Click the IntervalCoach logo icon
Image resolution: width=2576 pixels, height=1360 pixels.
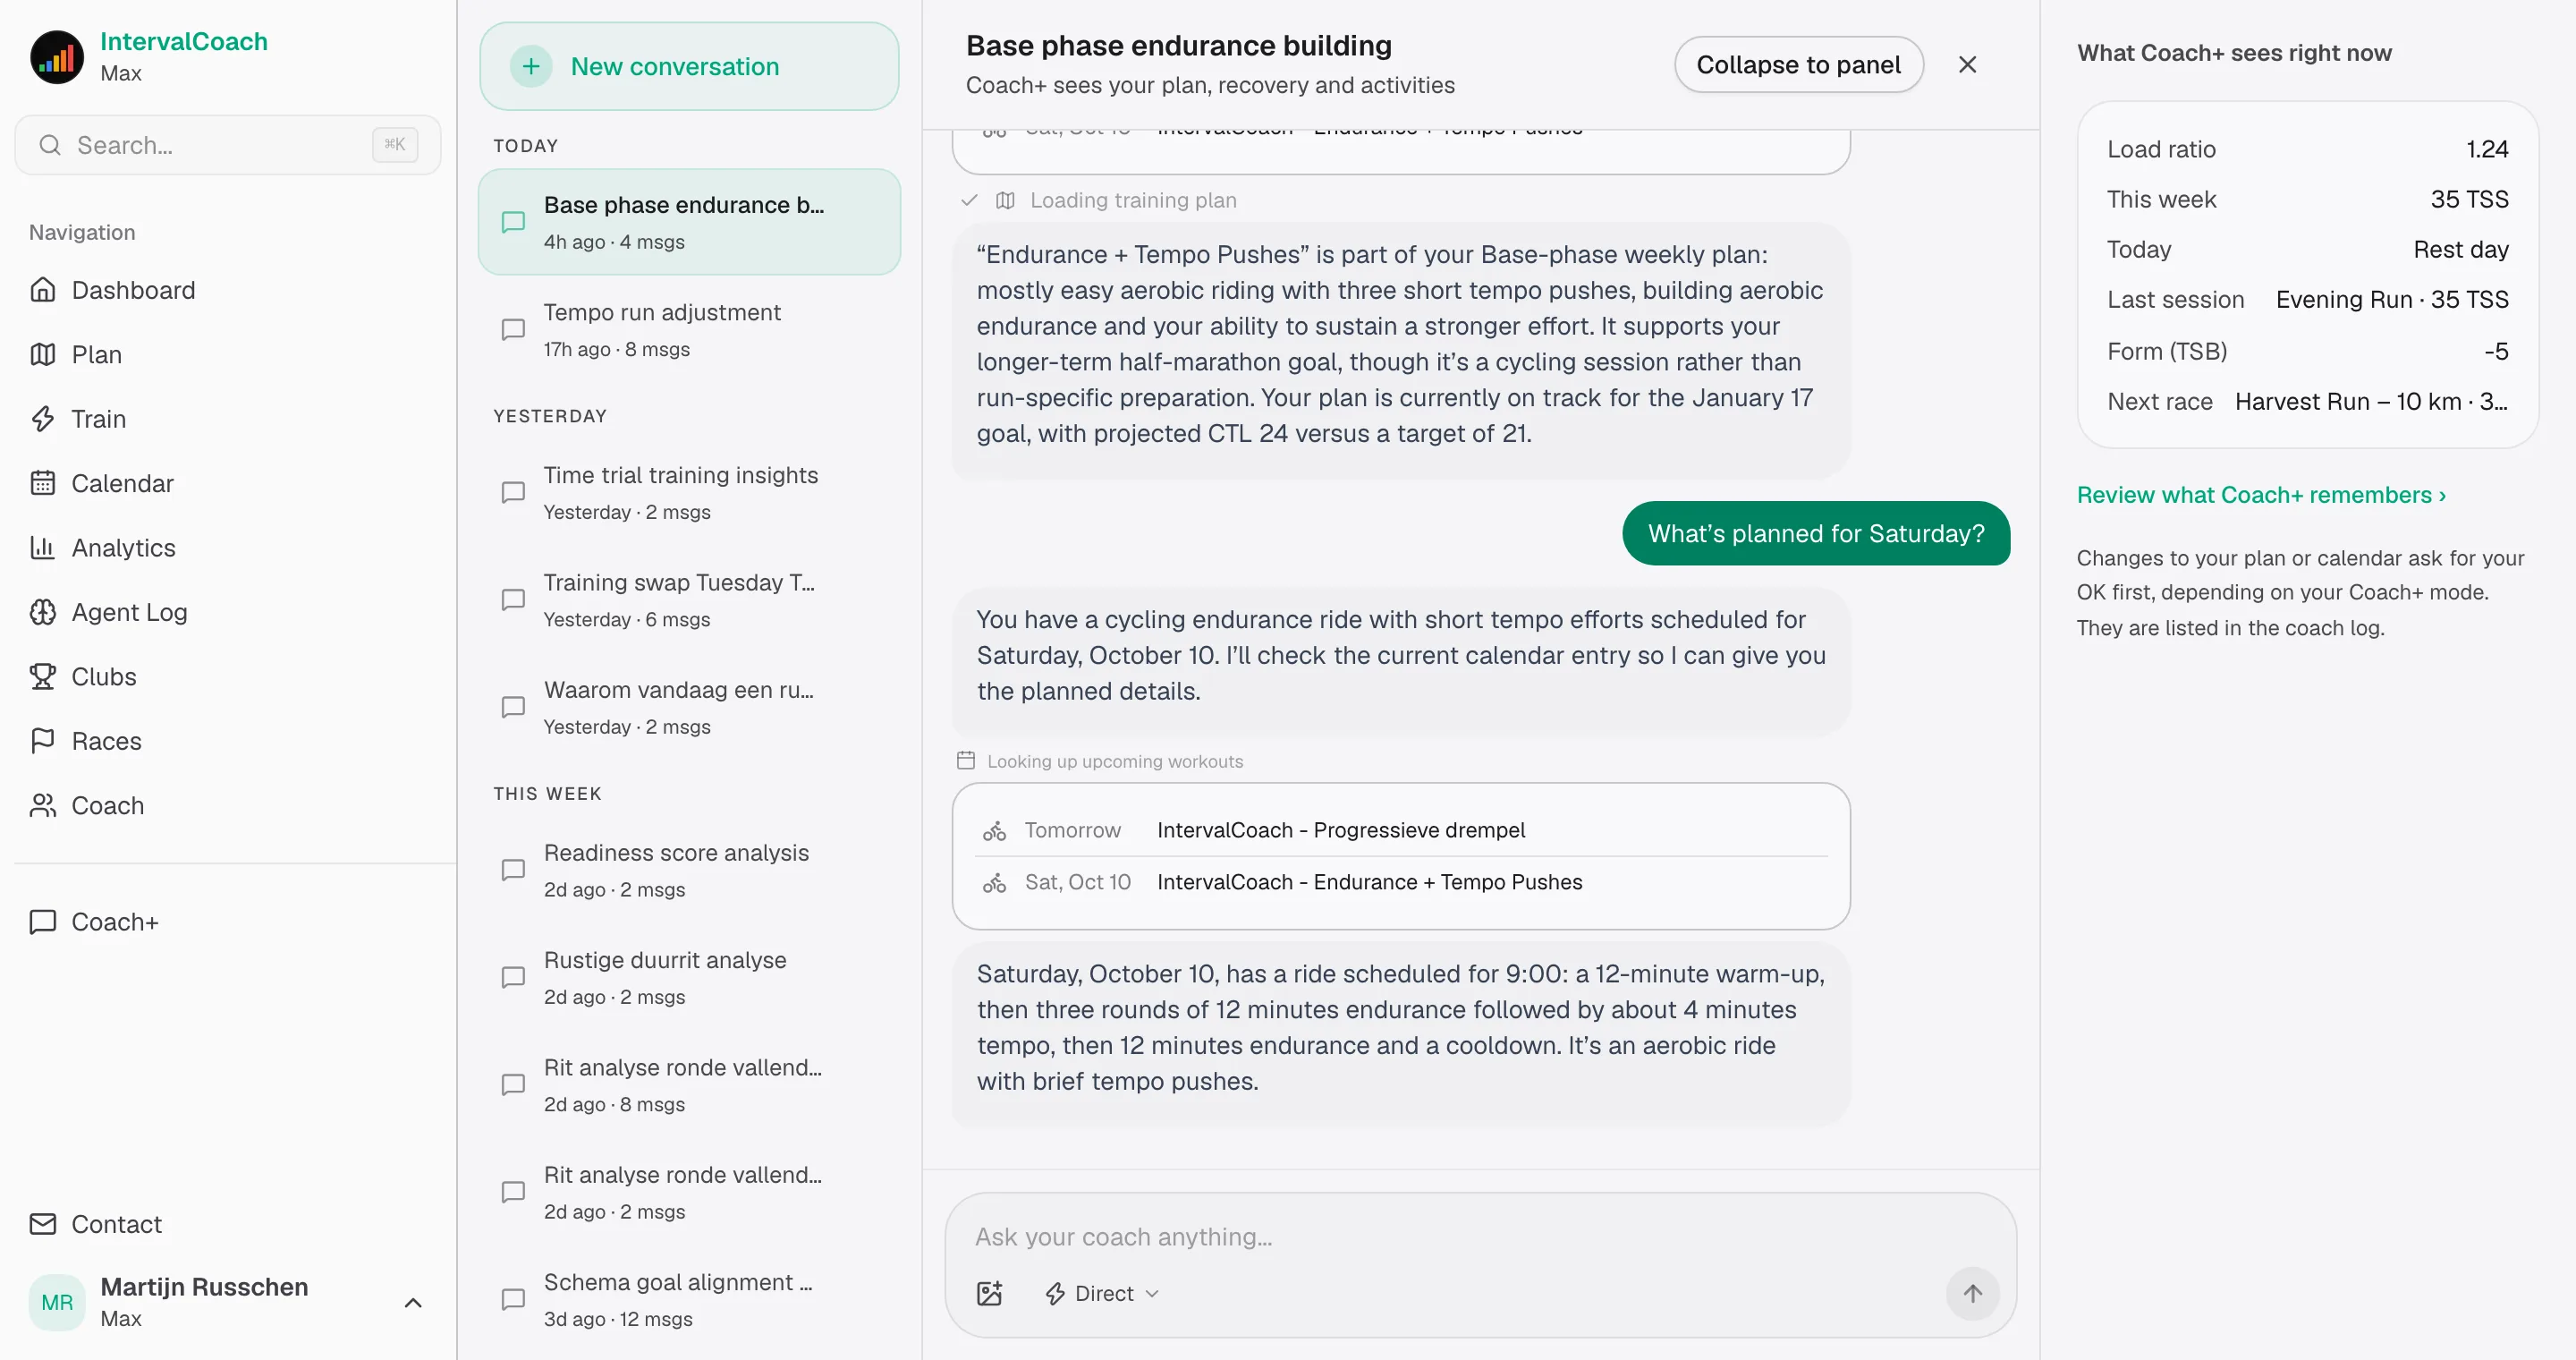[57, 57]
